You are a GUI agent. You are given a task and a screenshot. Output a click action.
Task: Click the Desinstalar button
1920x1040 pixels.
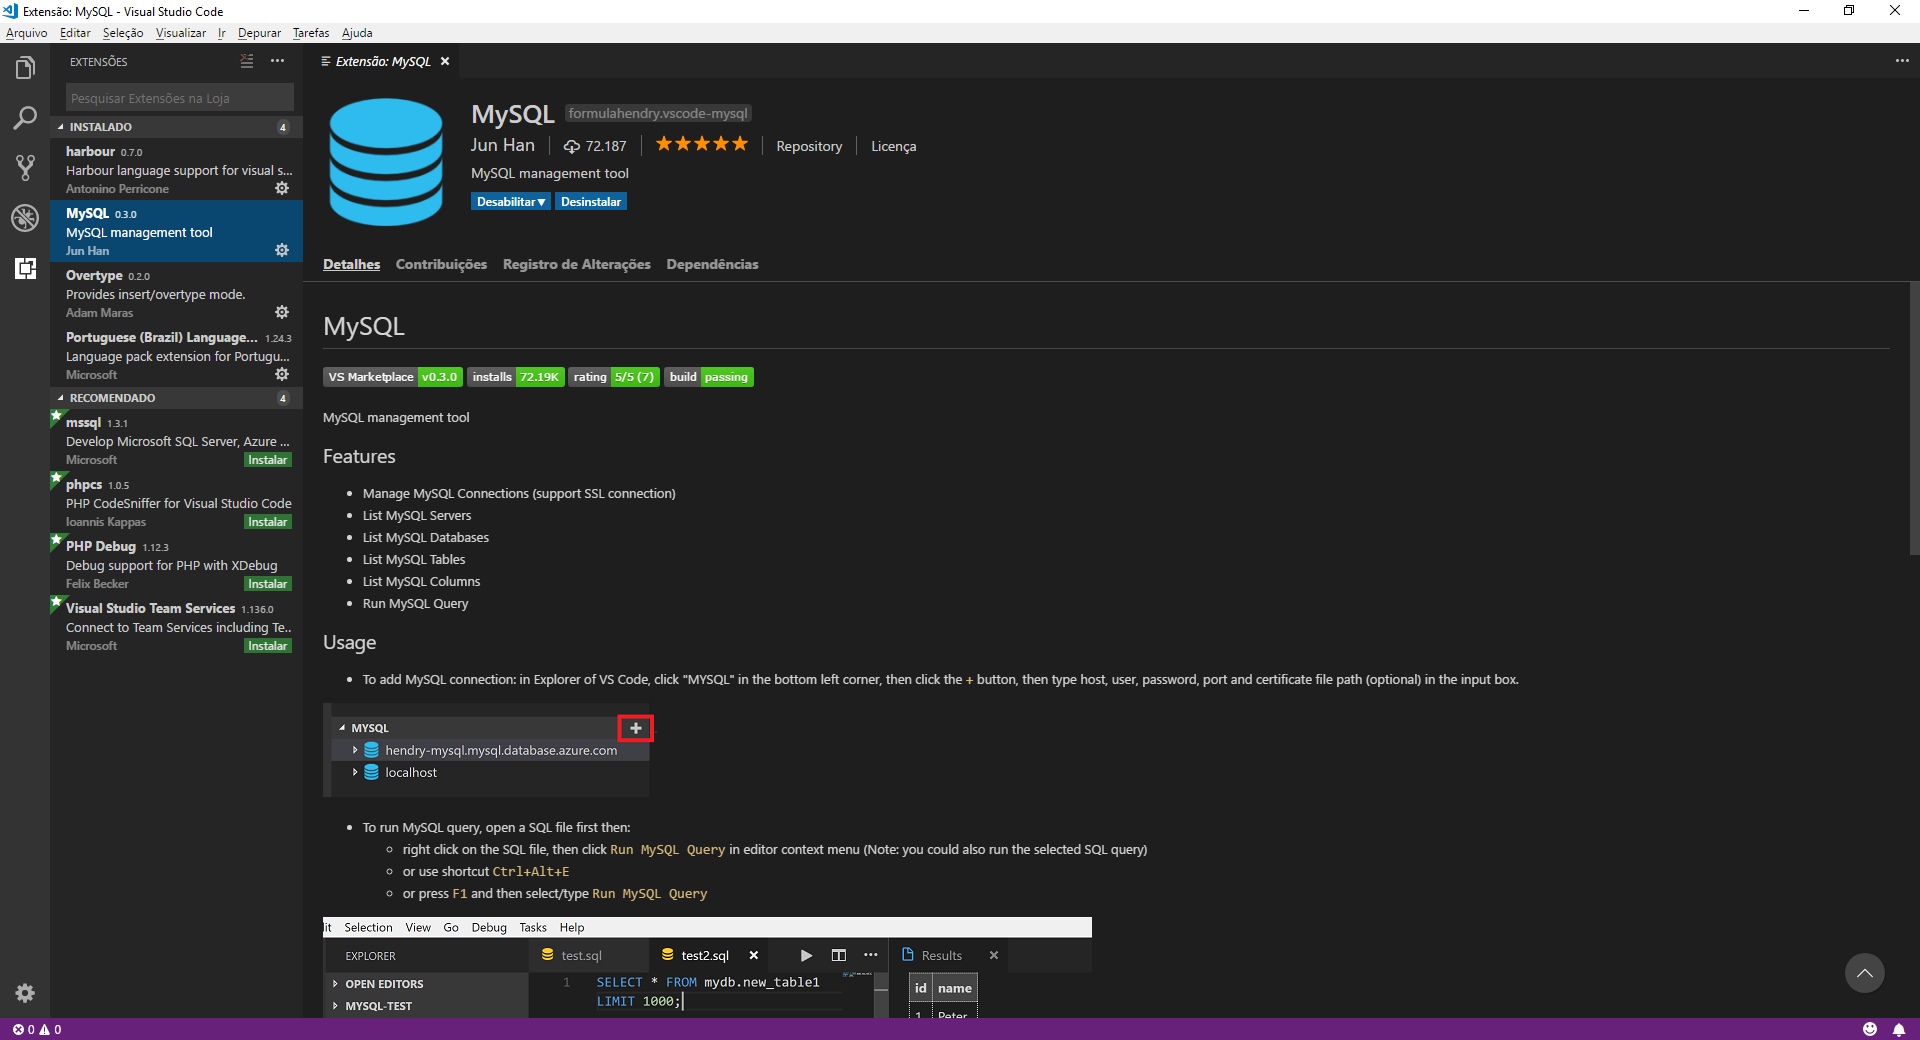(590, 202)
